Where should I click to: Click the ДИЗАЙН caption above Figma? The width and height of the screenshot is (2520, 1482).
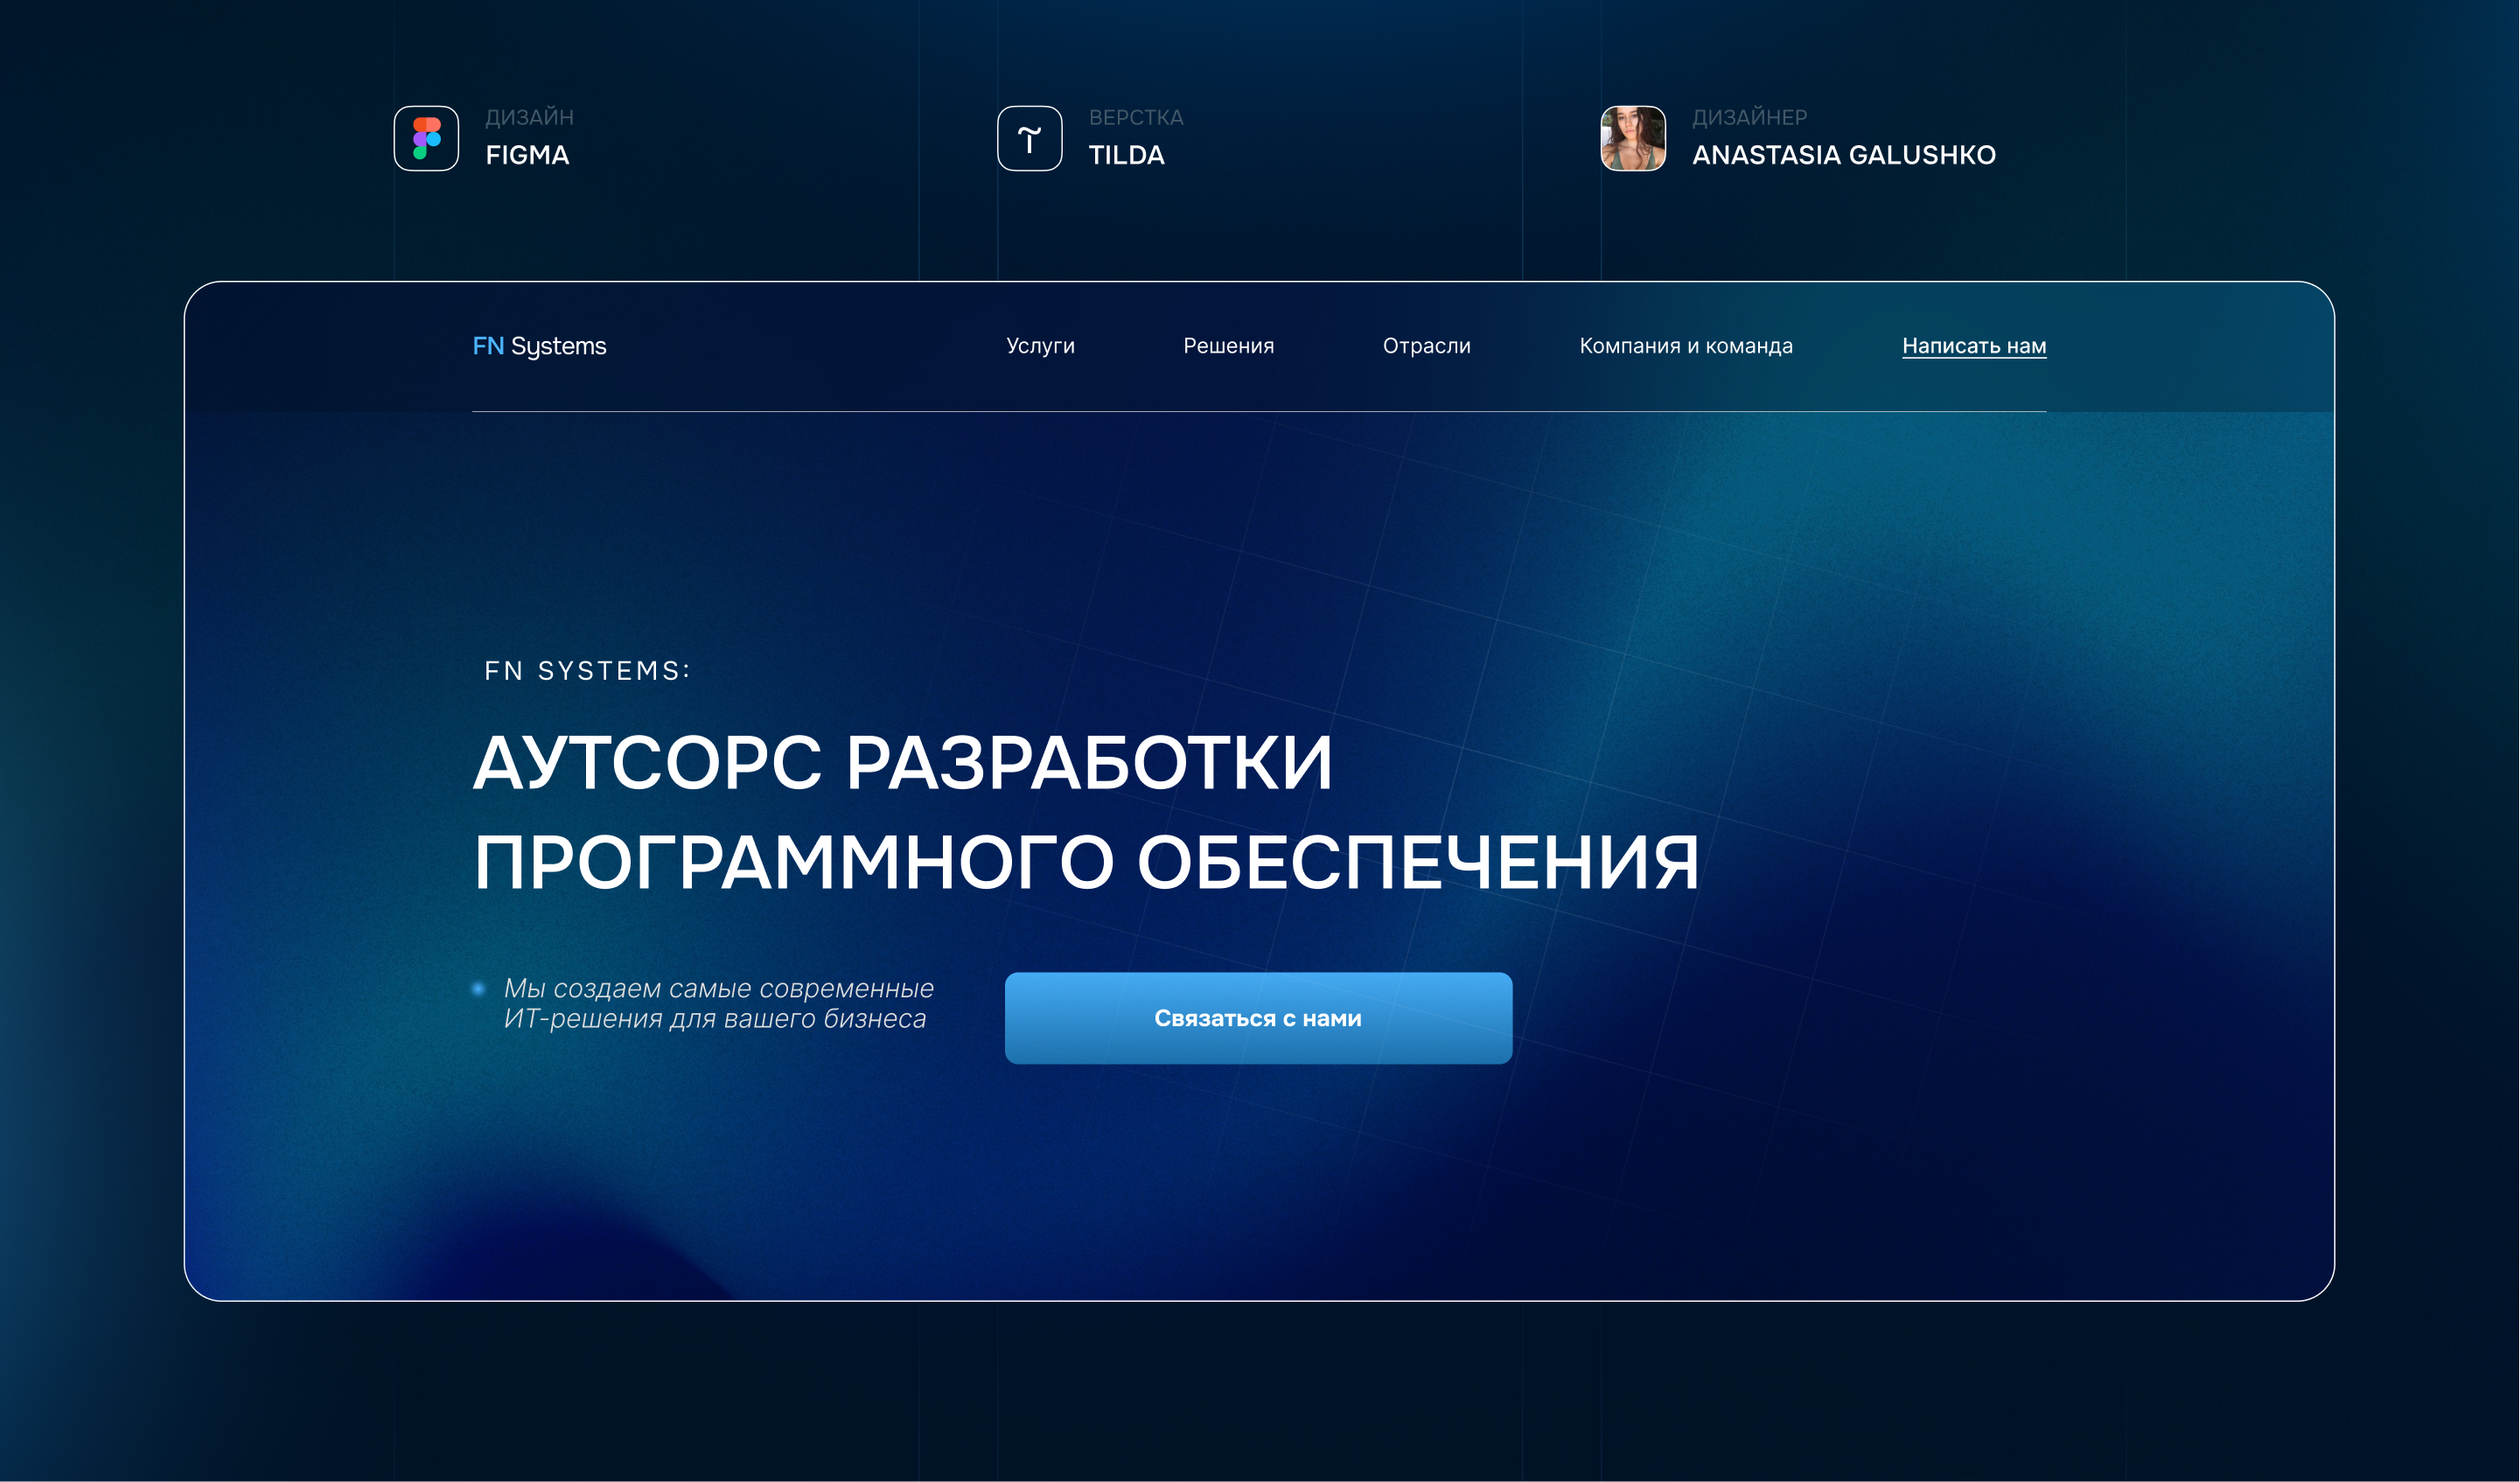(529, 118)
